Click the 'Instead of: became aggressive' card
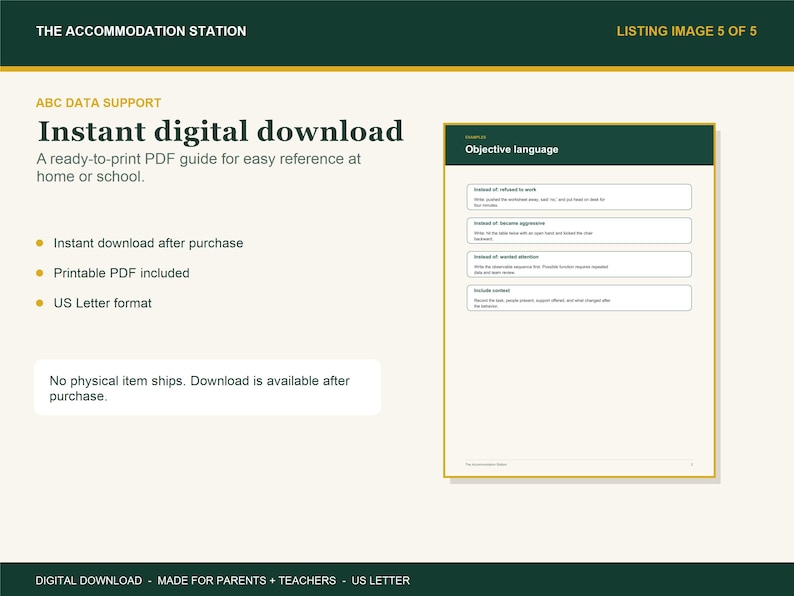The width and height of the screenshot is (794, 596). pos(579,230)
